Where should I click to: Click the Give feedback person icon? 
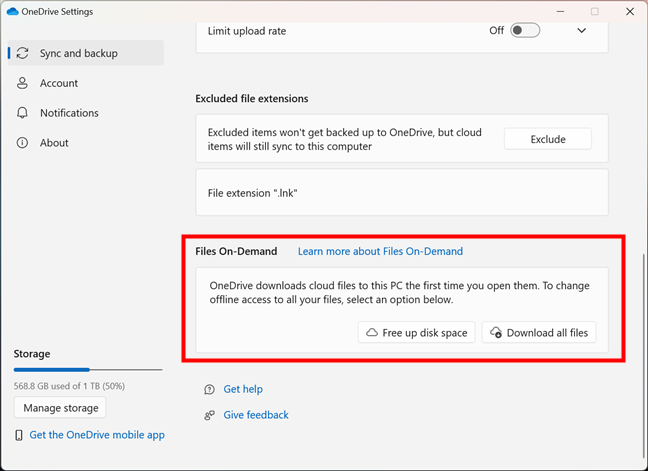coord(209,415)
